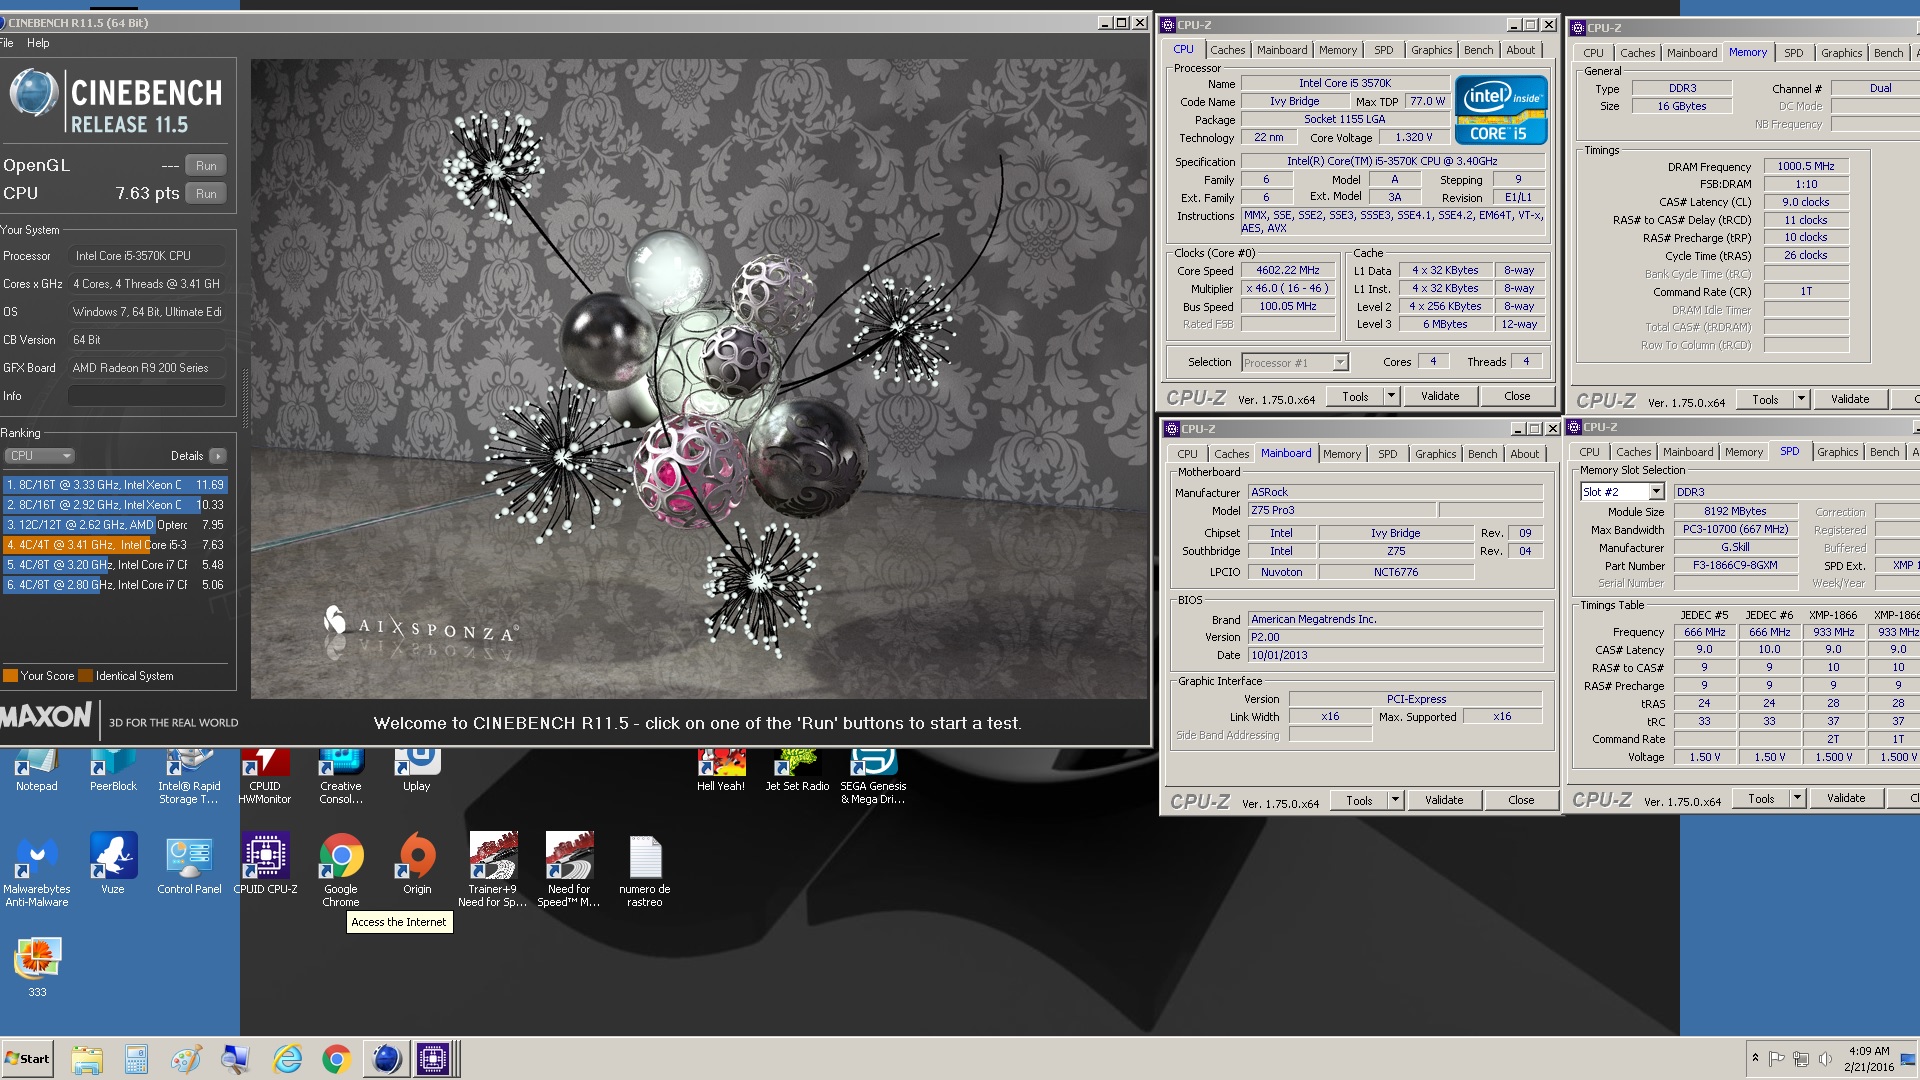1920x1080 pixels.
Task: Open Ranking CPU dropdown in Cinebench
Action: [x=40, y=456]
